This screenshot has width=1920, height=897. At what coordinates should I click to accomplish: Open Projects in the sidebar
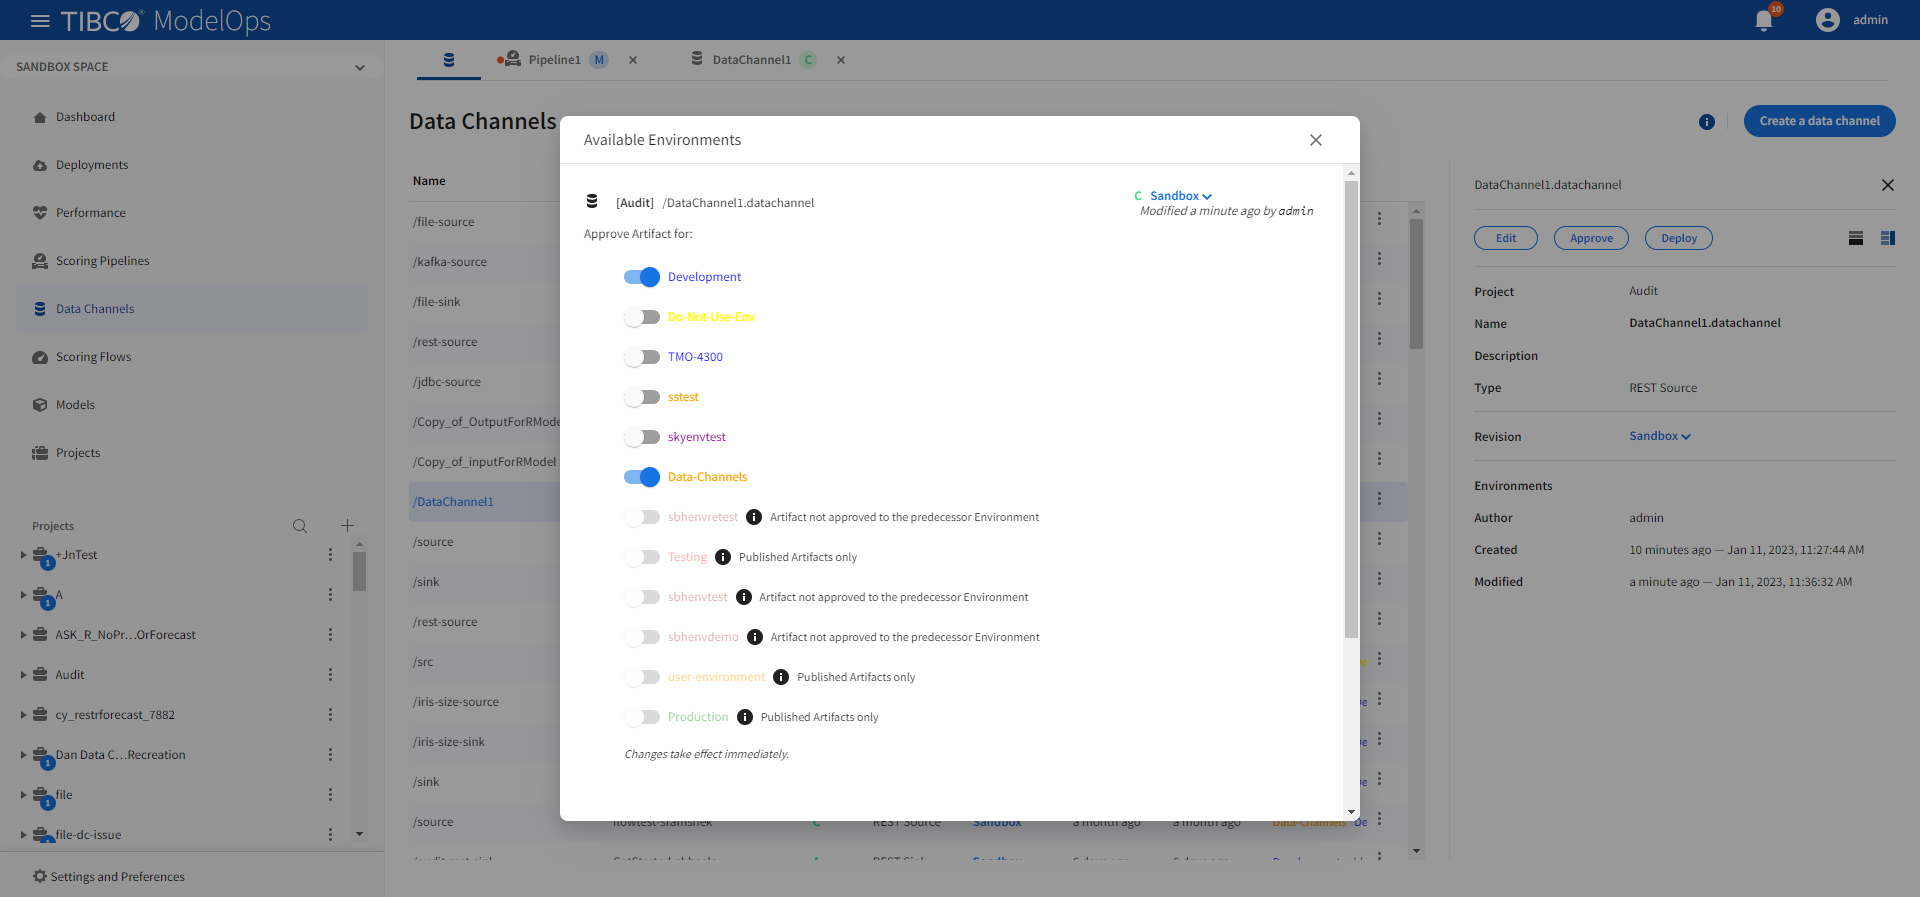78,453
